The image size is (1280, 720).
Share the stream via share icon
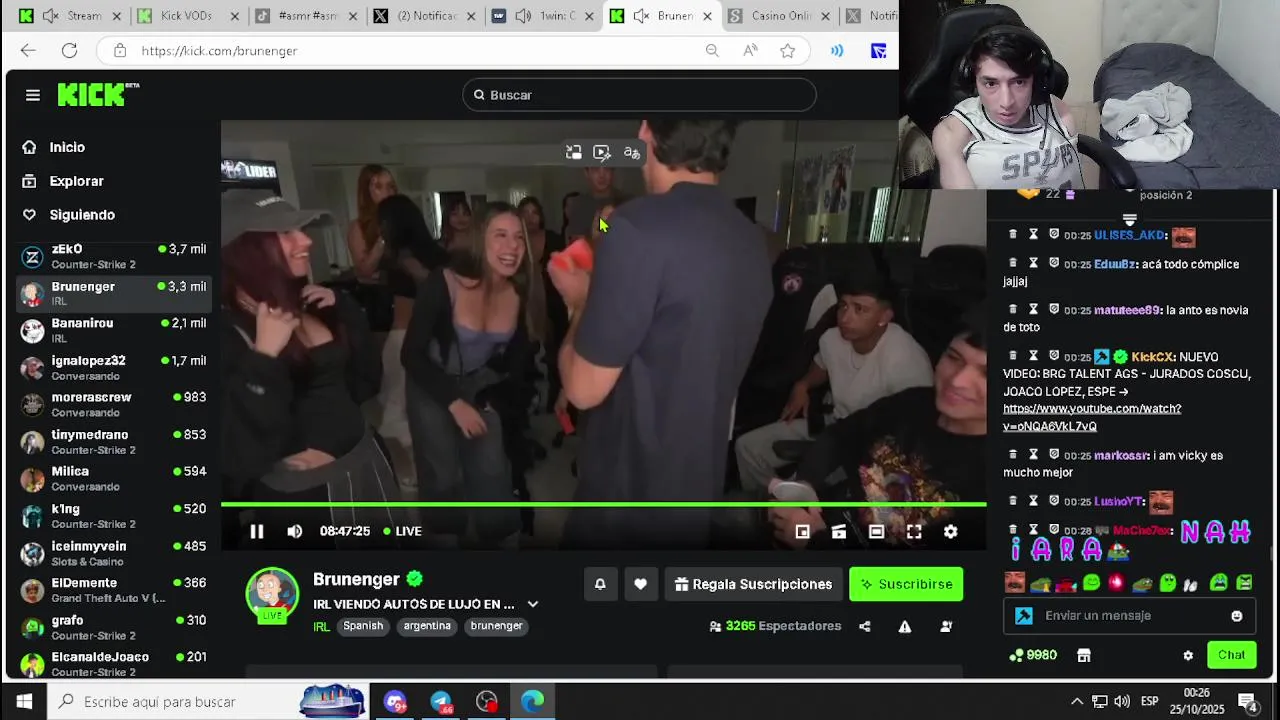coord(865,626)
